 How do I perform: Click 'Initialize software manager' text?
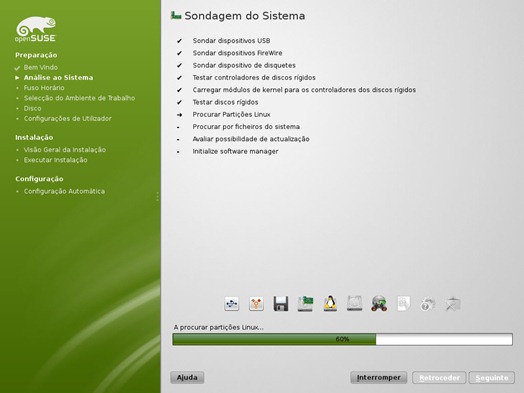click(235, 151)
